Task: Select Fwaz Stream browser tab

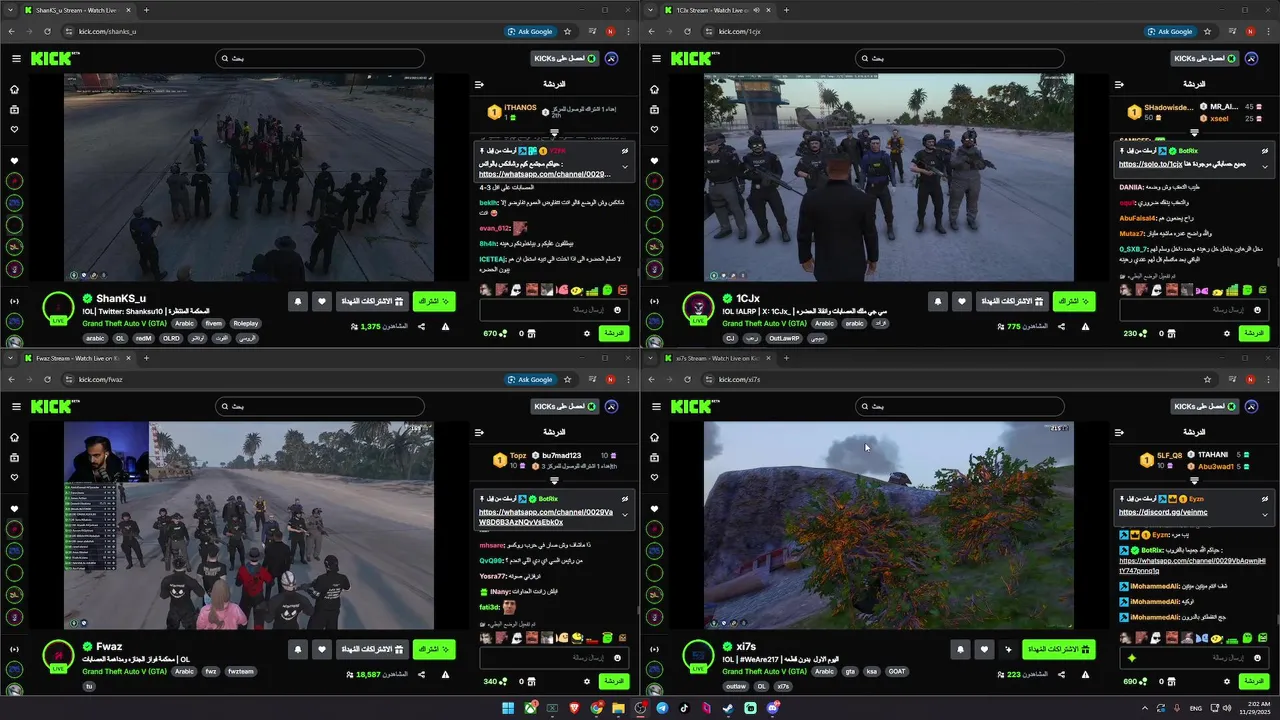Action: tap(77, 358)
